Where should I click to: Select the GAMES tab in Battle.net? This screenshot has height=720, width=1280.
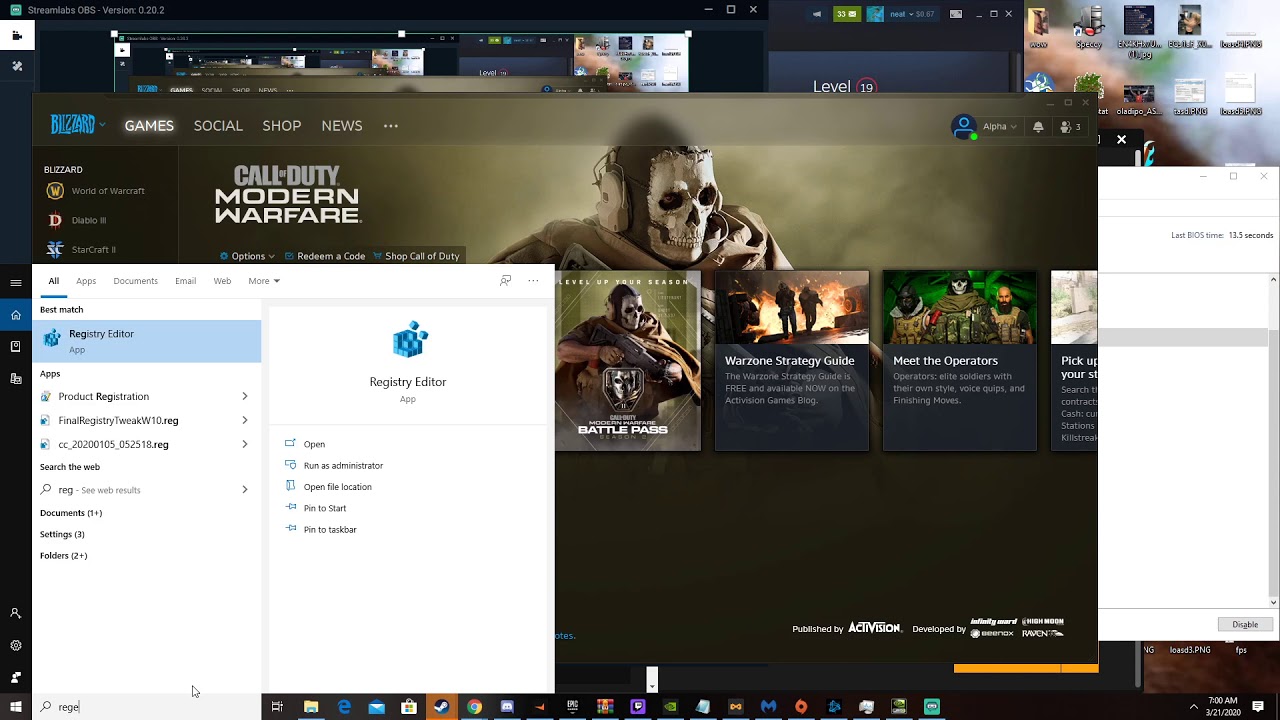[149, 126]
